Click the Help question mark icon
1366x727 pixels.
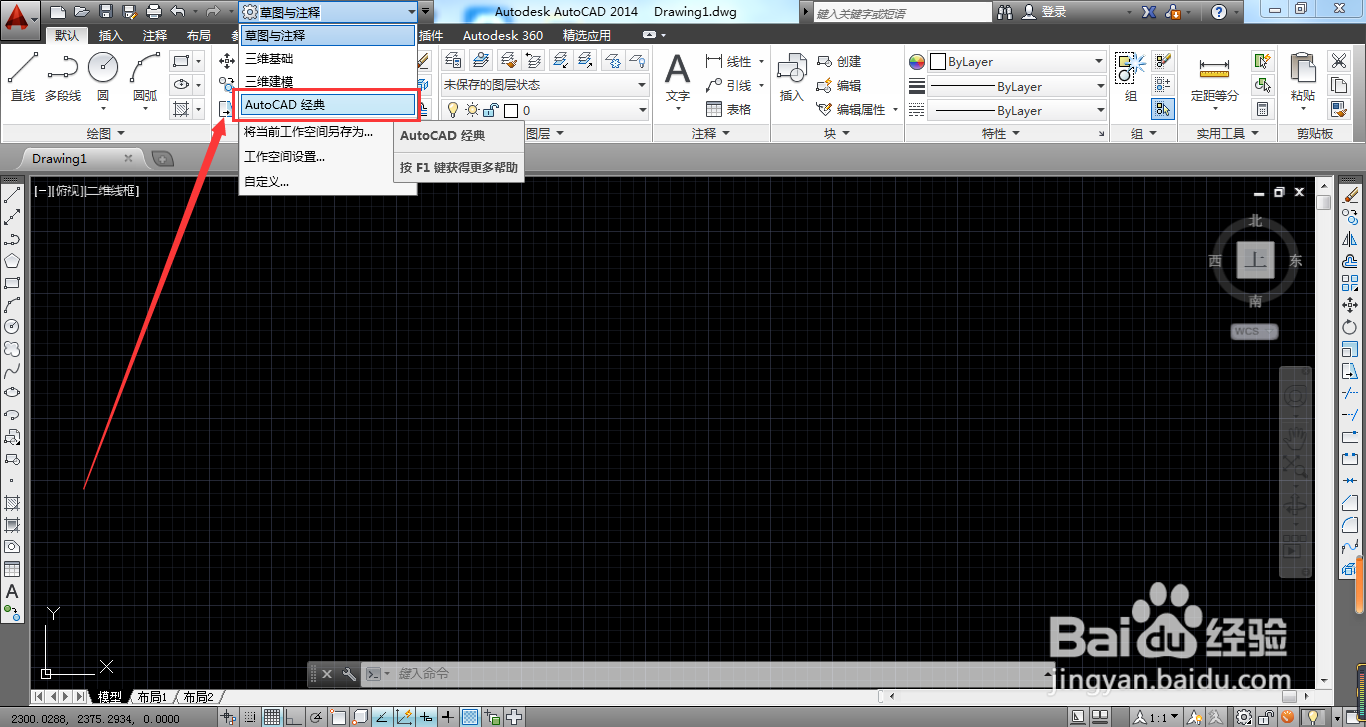pos(1218,12)
